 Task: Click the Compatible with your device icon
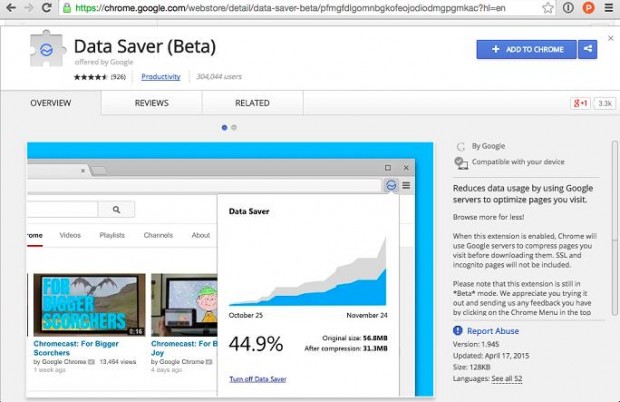[x=461, y=163]
